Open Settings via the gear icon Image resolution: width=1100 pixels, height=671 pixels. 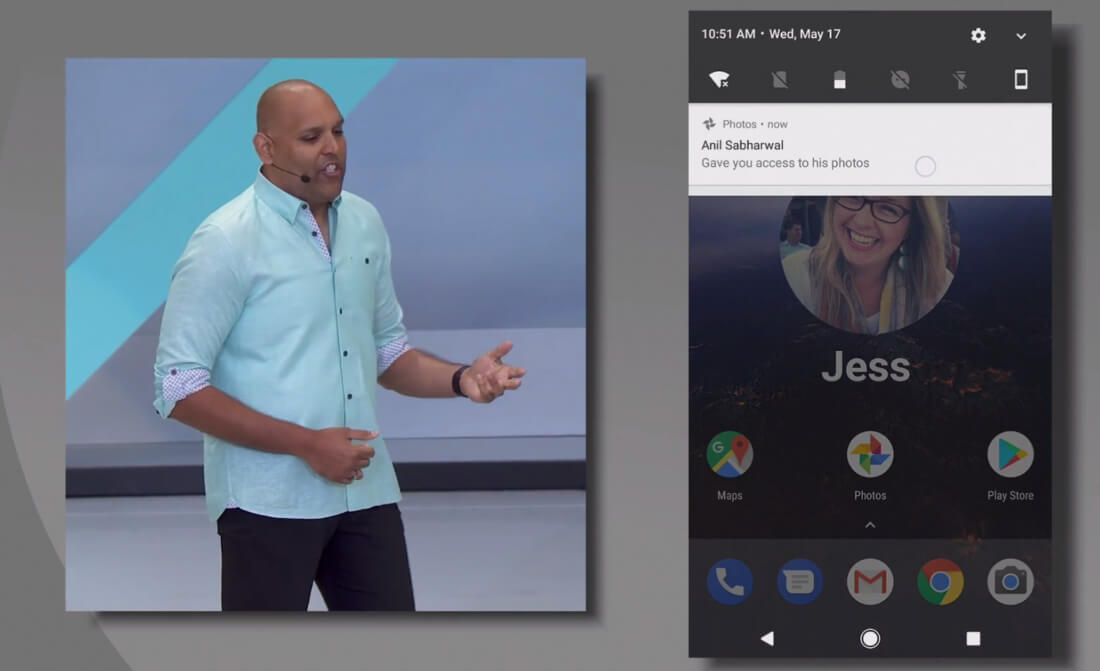[978, 35]
